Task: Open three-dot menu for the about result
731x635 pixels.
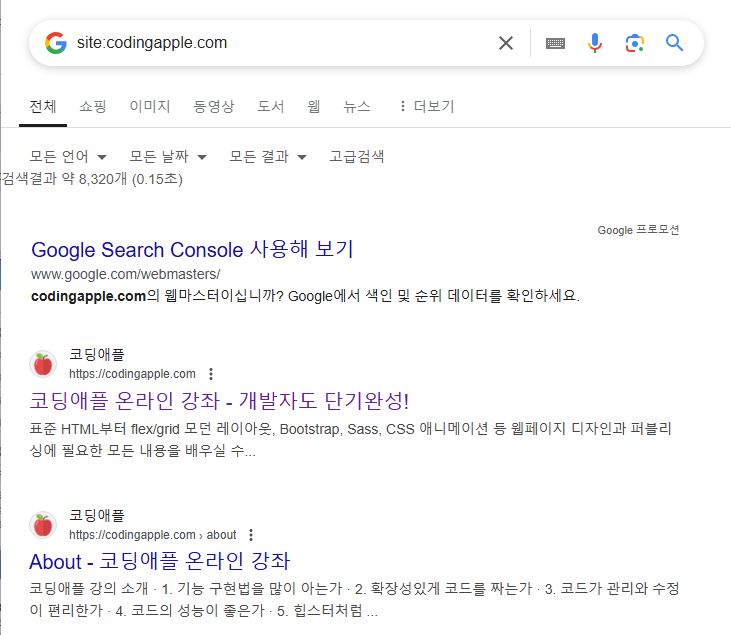Action: coord(251,535)
